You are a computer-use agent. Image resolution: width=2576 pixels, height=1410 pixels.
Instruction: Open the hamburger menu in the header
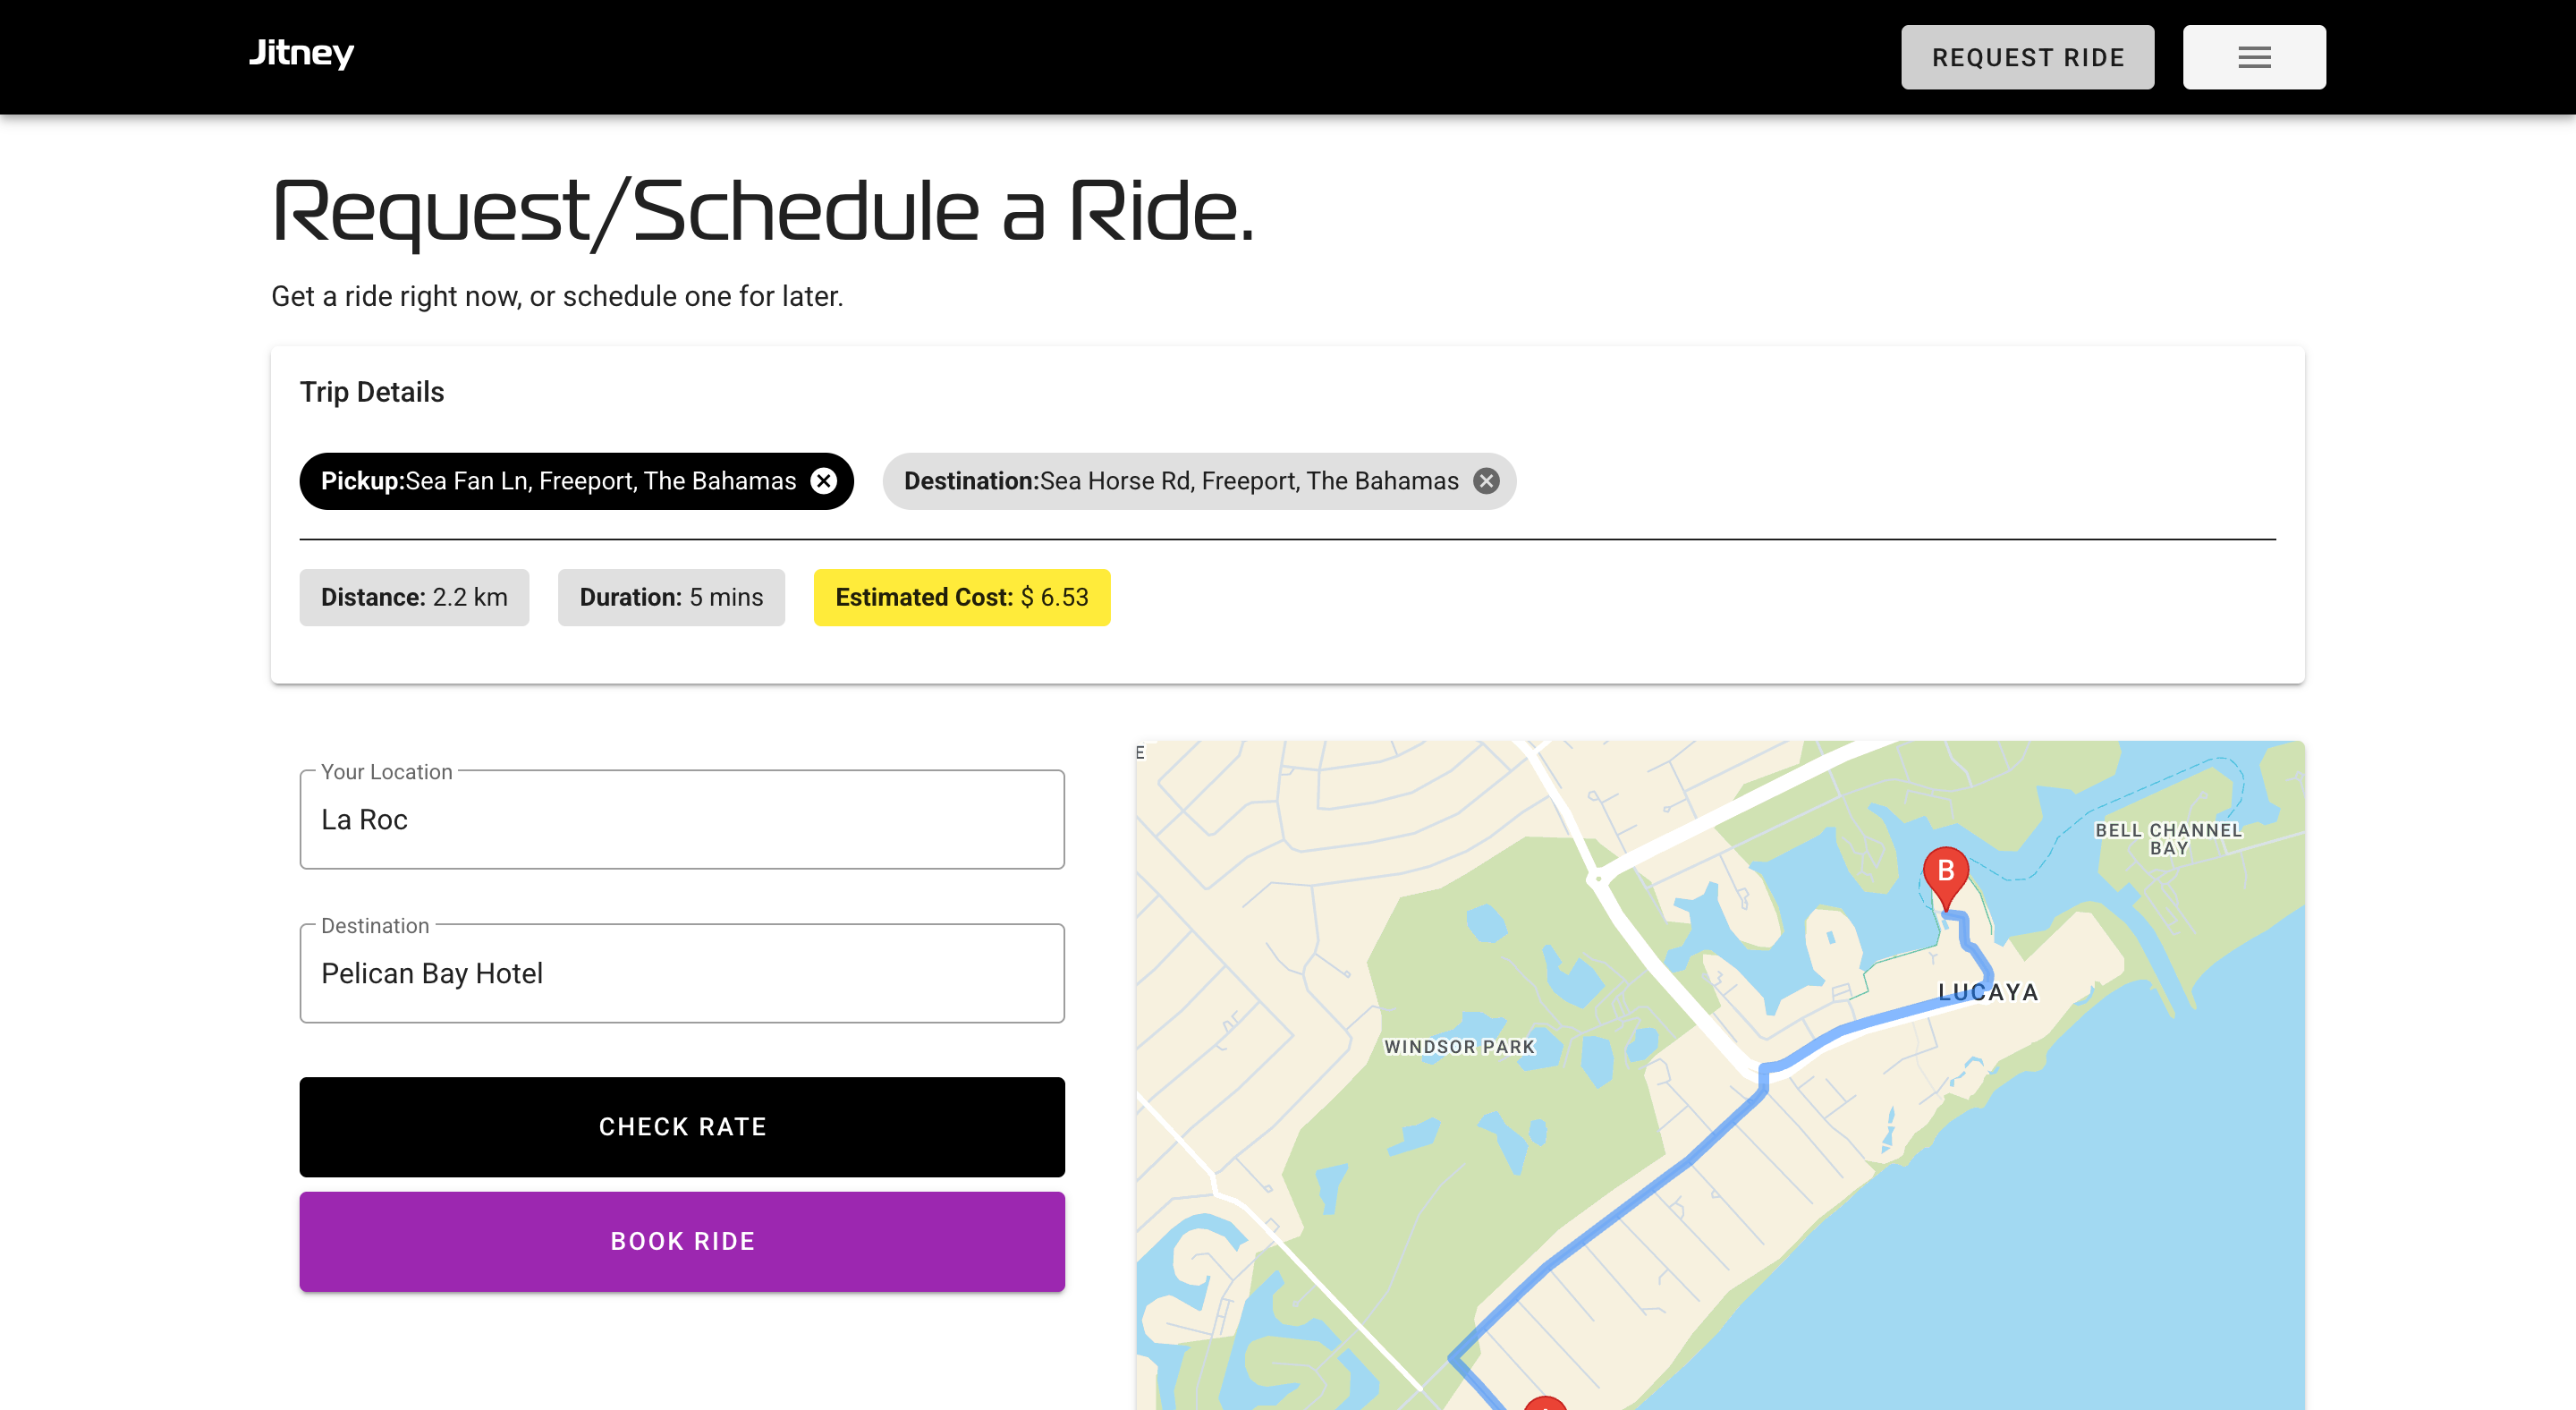coord(2253,57)
